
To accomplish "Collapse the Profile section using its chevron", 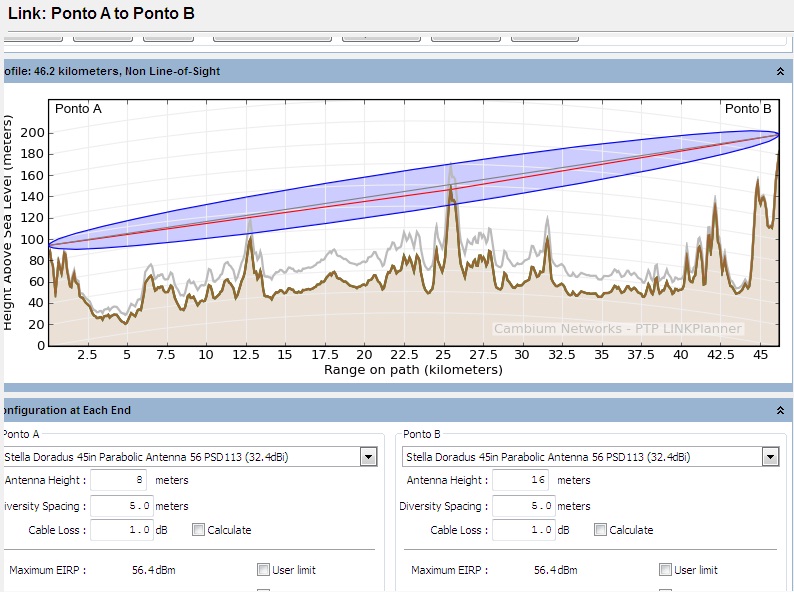I will [779, 72].
